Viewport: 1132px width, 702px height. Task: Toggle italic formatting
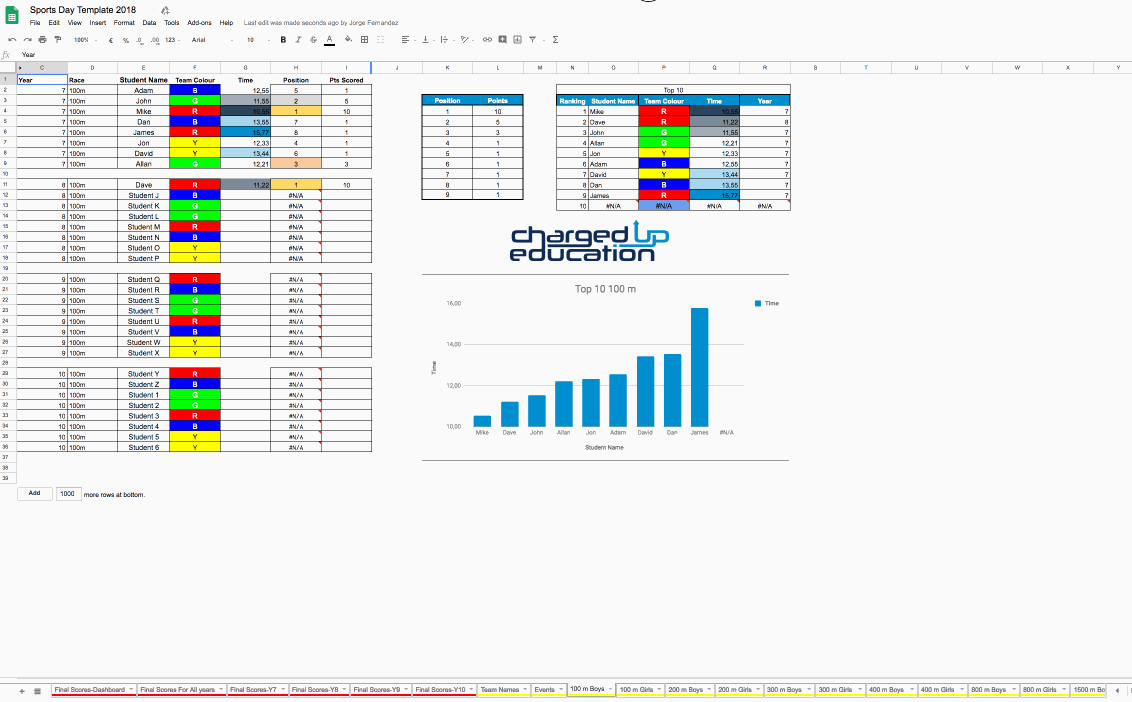298,40
